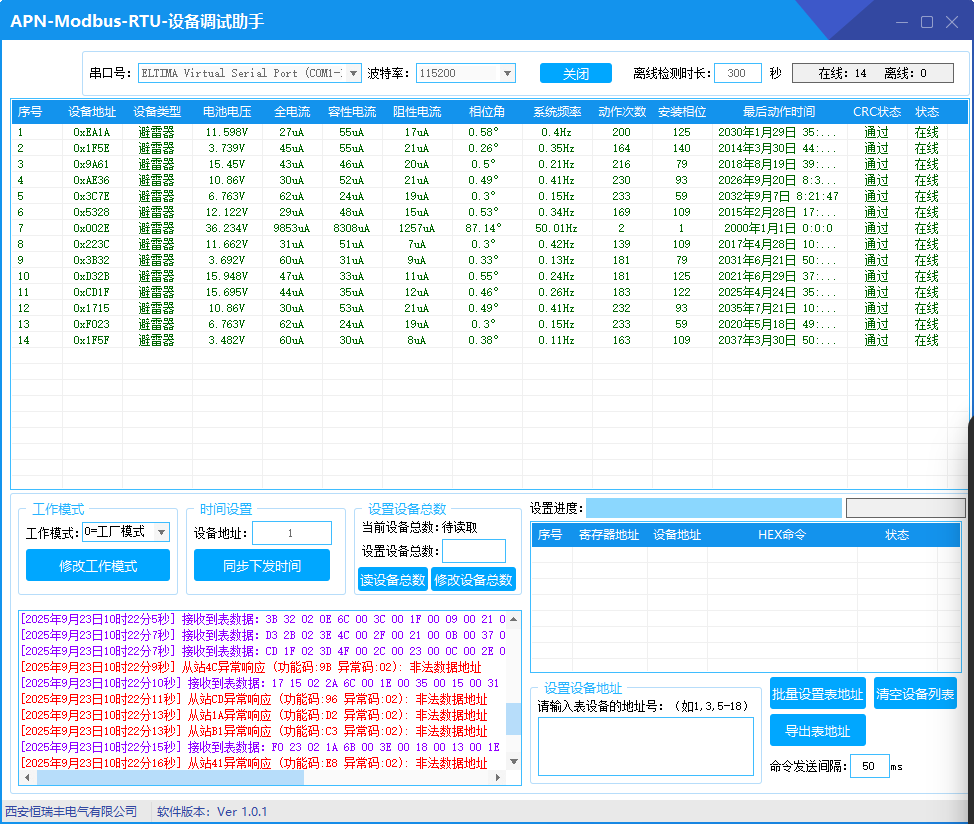Focus the 设备地址 input under 时间设置
974x824 pixels.
[x=291, y=533]
